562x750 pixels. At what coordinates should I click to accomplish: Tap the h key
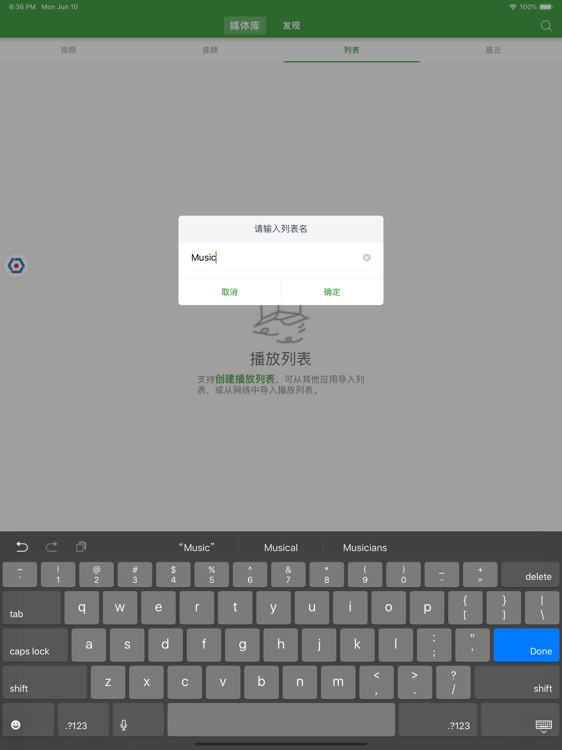pos(281,645)
